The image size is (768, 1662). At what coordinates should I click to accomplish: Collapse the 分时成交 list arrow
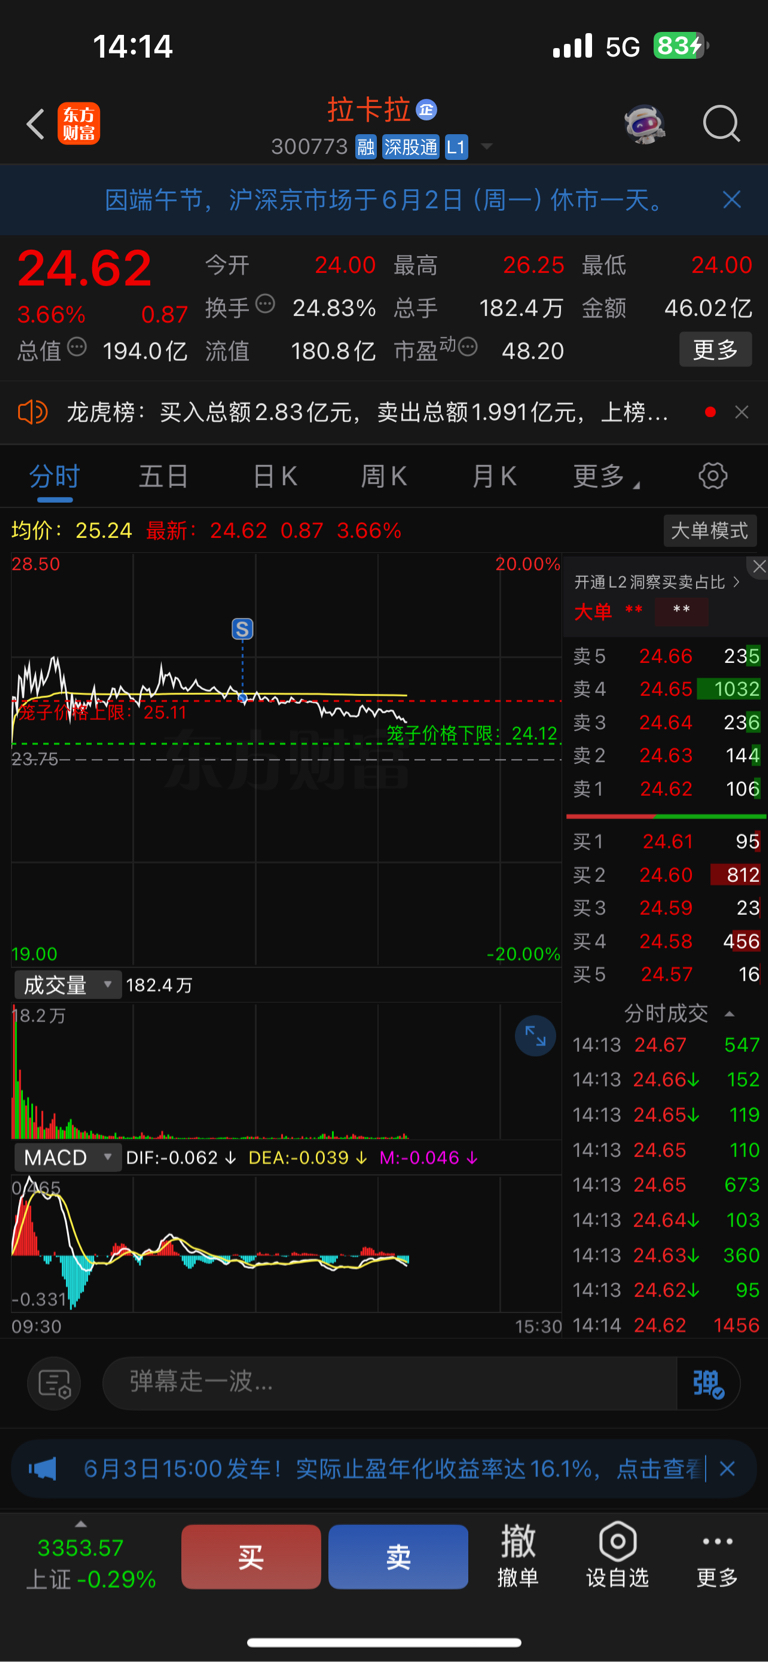click(730, 1014)
